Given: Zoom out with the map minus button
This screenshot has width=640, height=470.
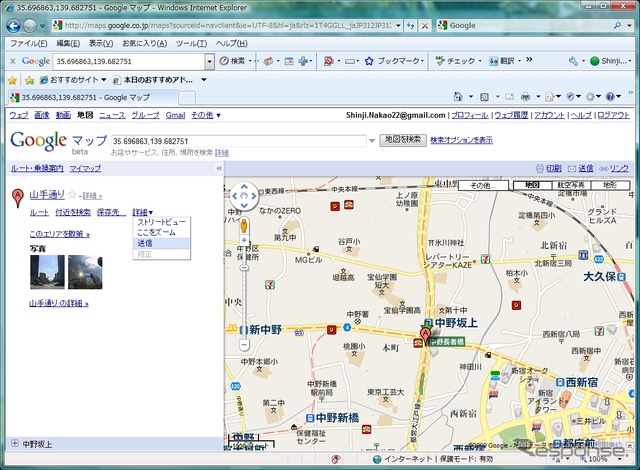Looking at the screenshot, I should tap(244, 345).
